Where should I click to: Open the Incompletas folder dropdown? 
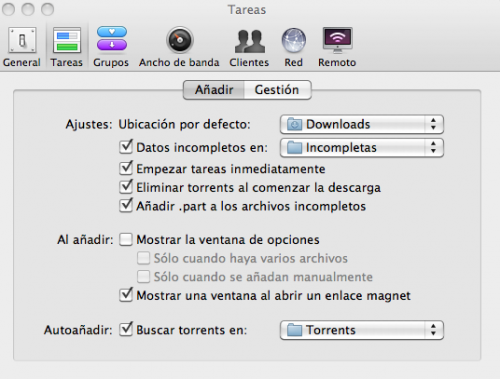pyautogui.click(x=362, y=148)
